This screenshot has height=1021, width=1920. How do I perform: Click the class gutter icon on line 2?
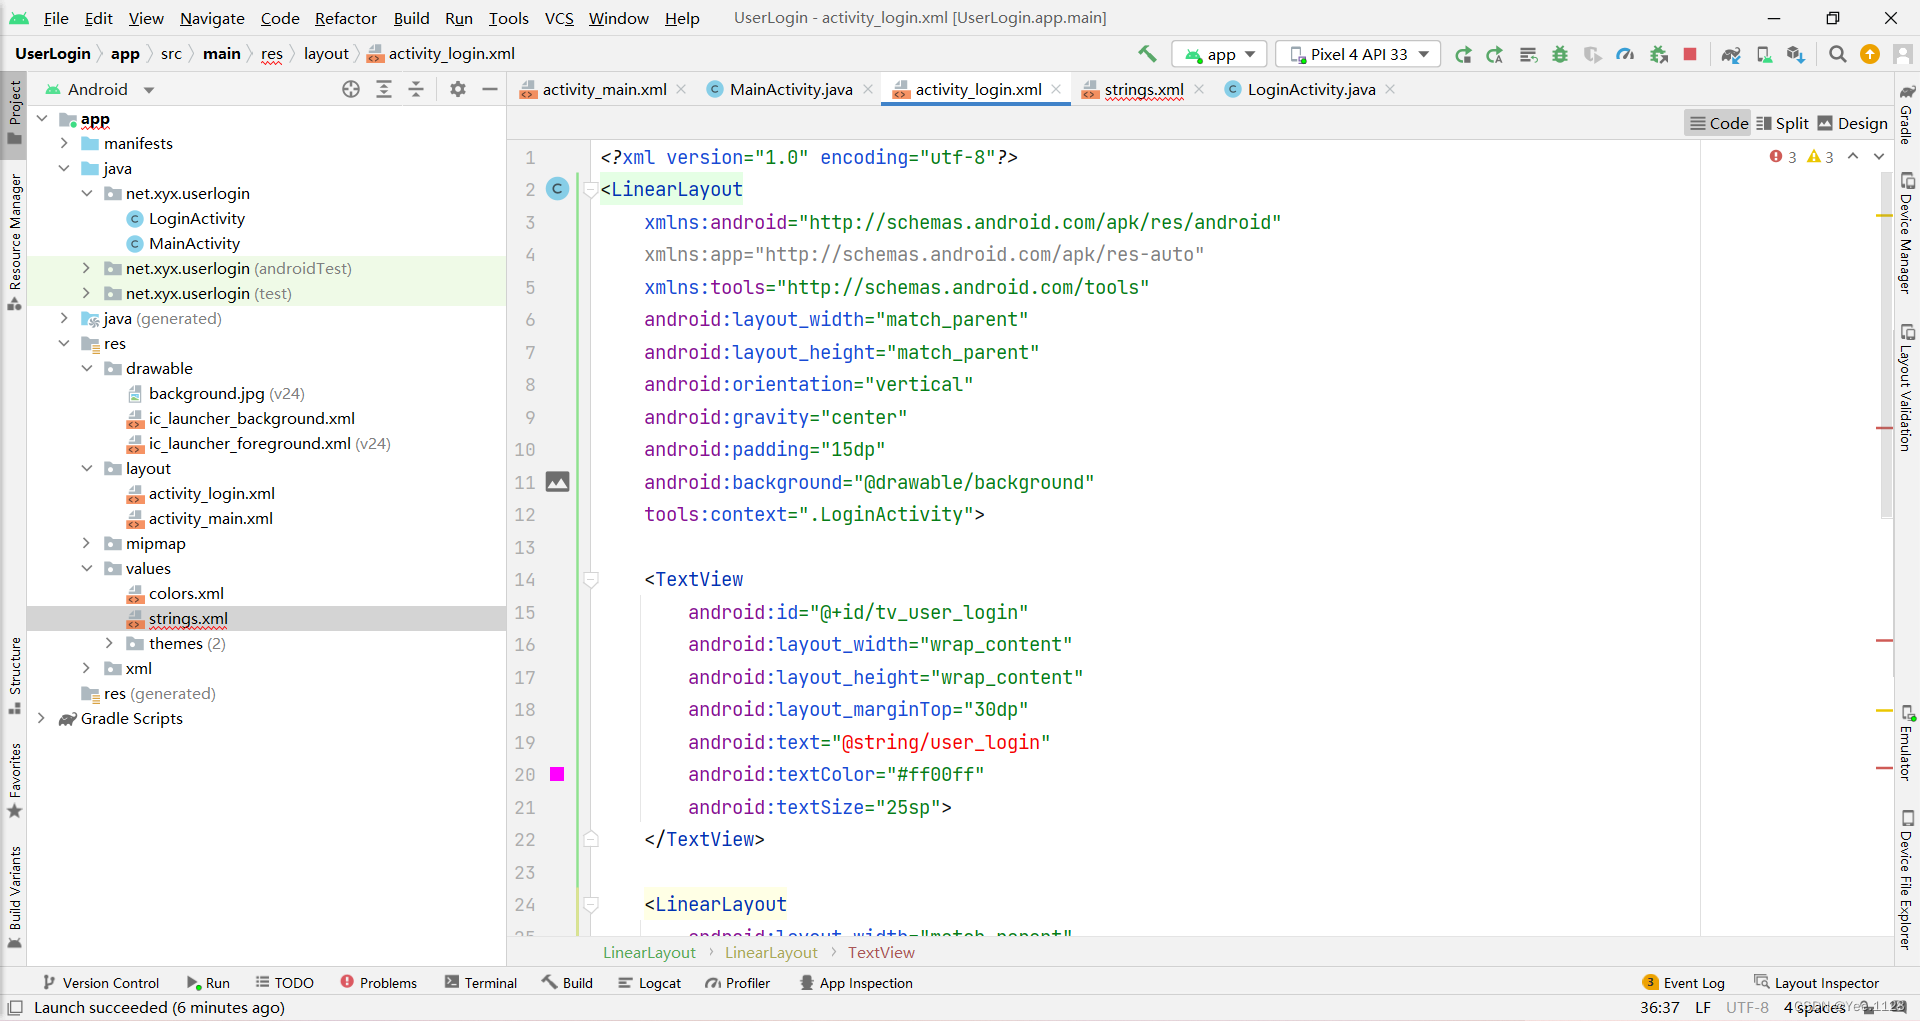[x=558, y=188]
